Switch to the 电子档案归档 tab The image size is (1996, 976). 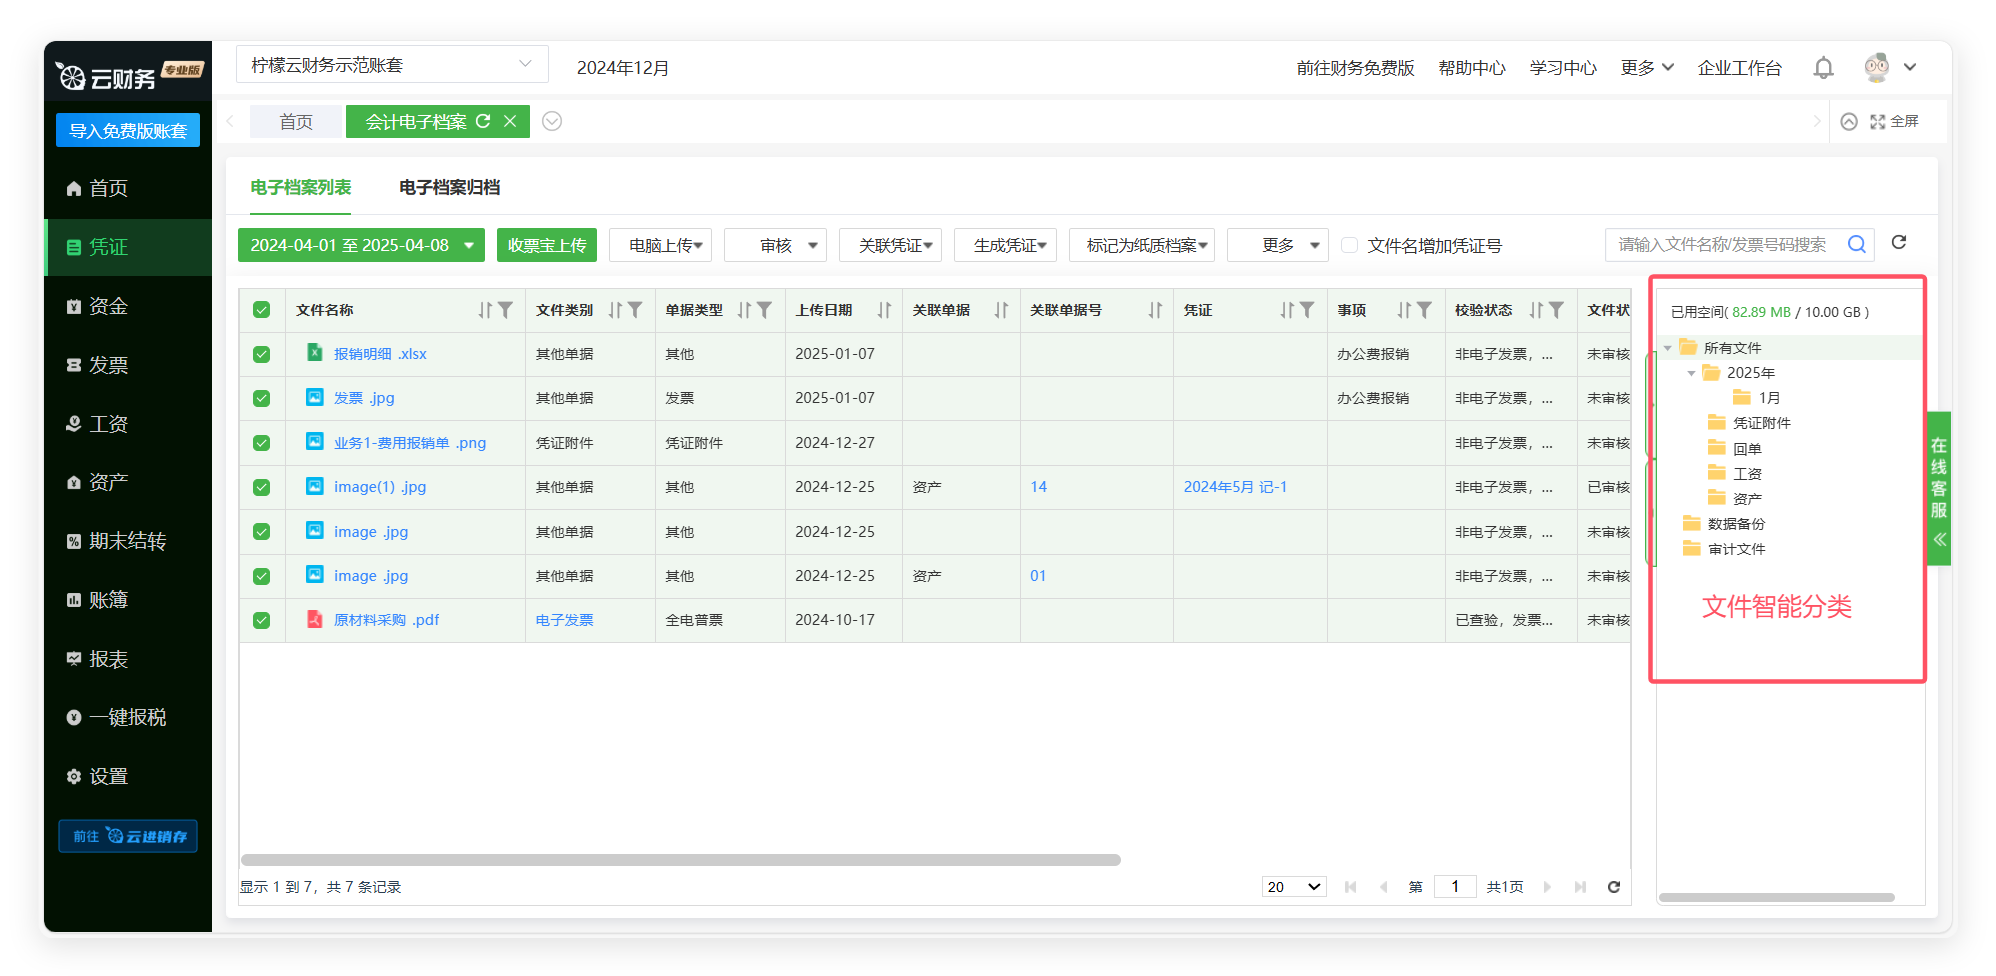[x=449, y=187]
